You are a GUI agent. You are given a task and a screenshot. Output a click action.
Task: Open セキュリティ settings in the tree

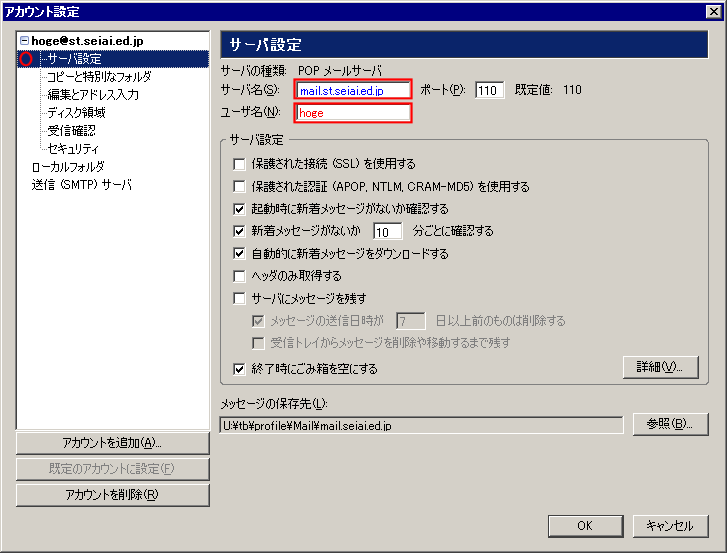pyautogui.click(x=73, y=149)
